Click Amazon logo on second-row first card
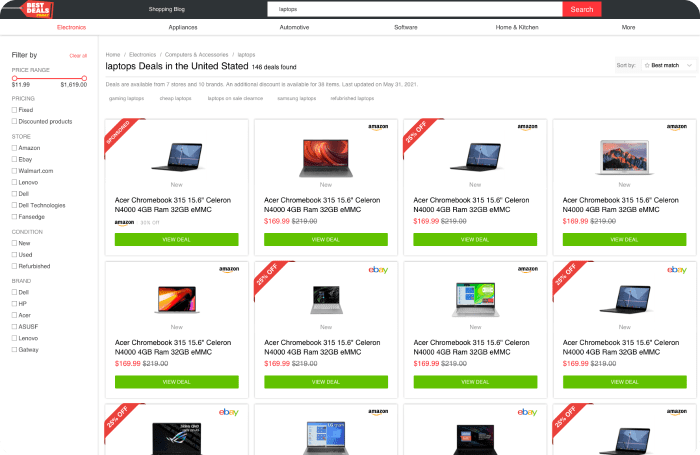 pyautogui.click(x=229, y=269)
